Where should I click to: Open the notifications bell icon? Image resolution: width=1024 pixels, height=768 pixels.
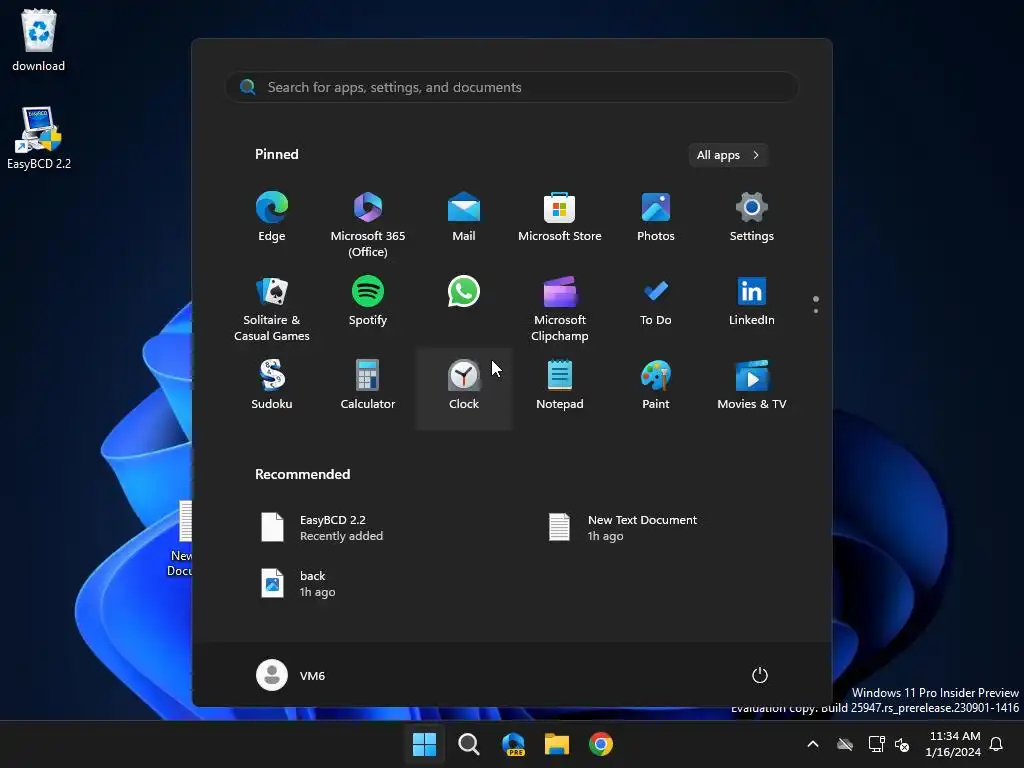coord(997,744)
